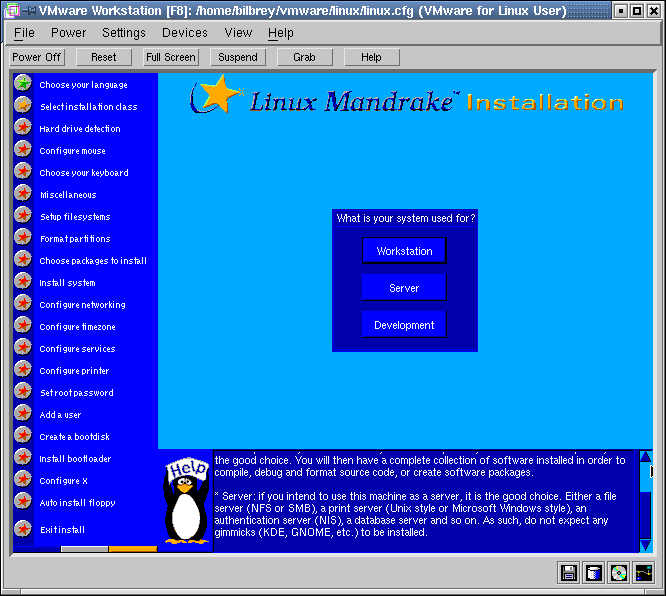
Task: Click the hard disk status icon
Action: [594, 573]
